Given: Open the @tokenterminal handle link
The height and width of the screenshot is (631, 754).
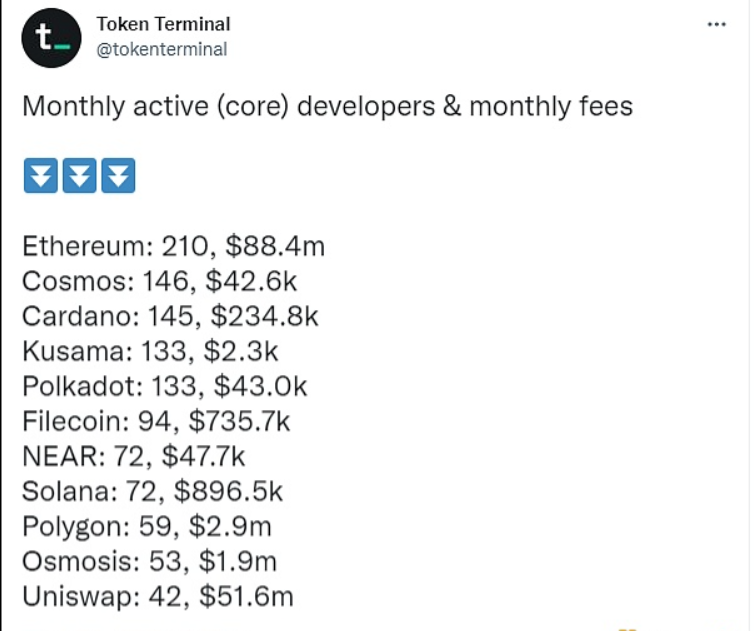Looking at the screenshot, I should coord(161,49).
